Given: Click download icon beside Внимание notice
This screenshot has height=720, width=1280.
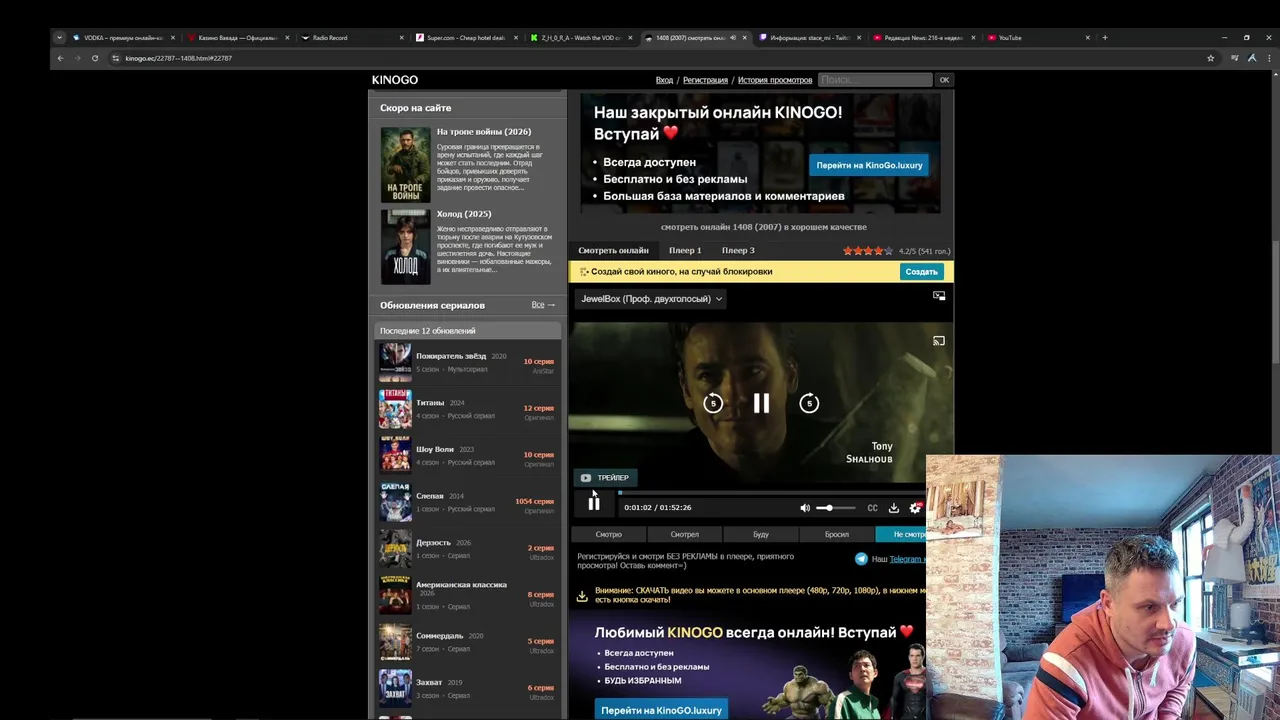Looking at the screenshot, I should coord(582,596).
